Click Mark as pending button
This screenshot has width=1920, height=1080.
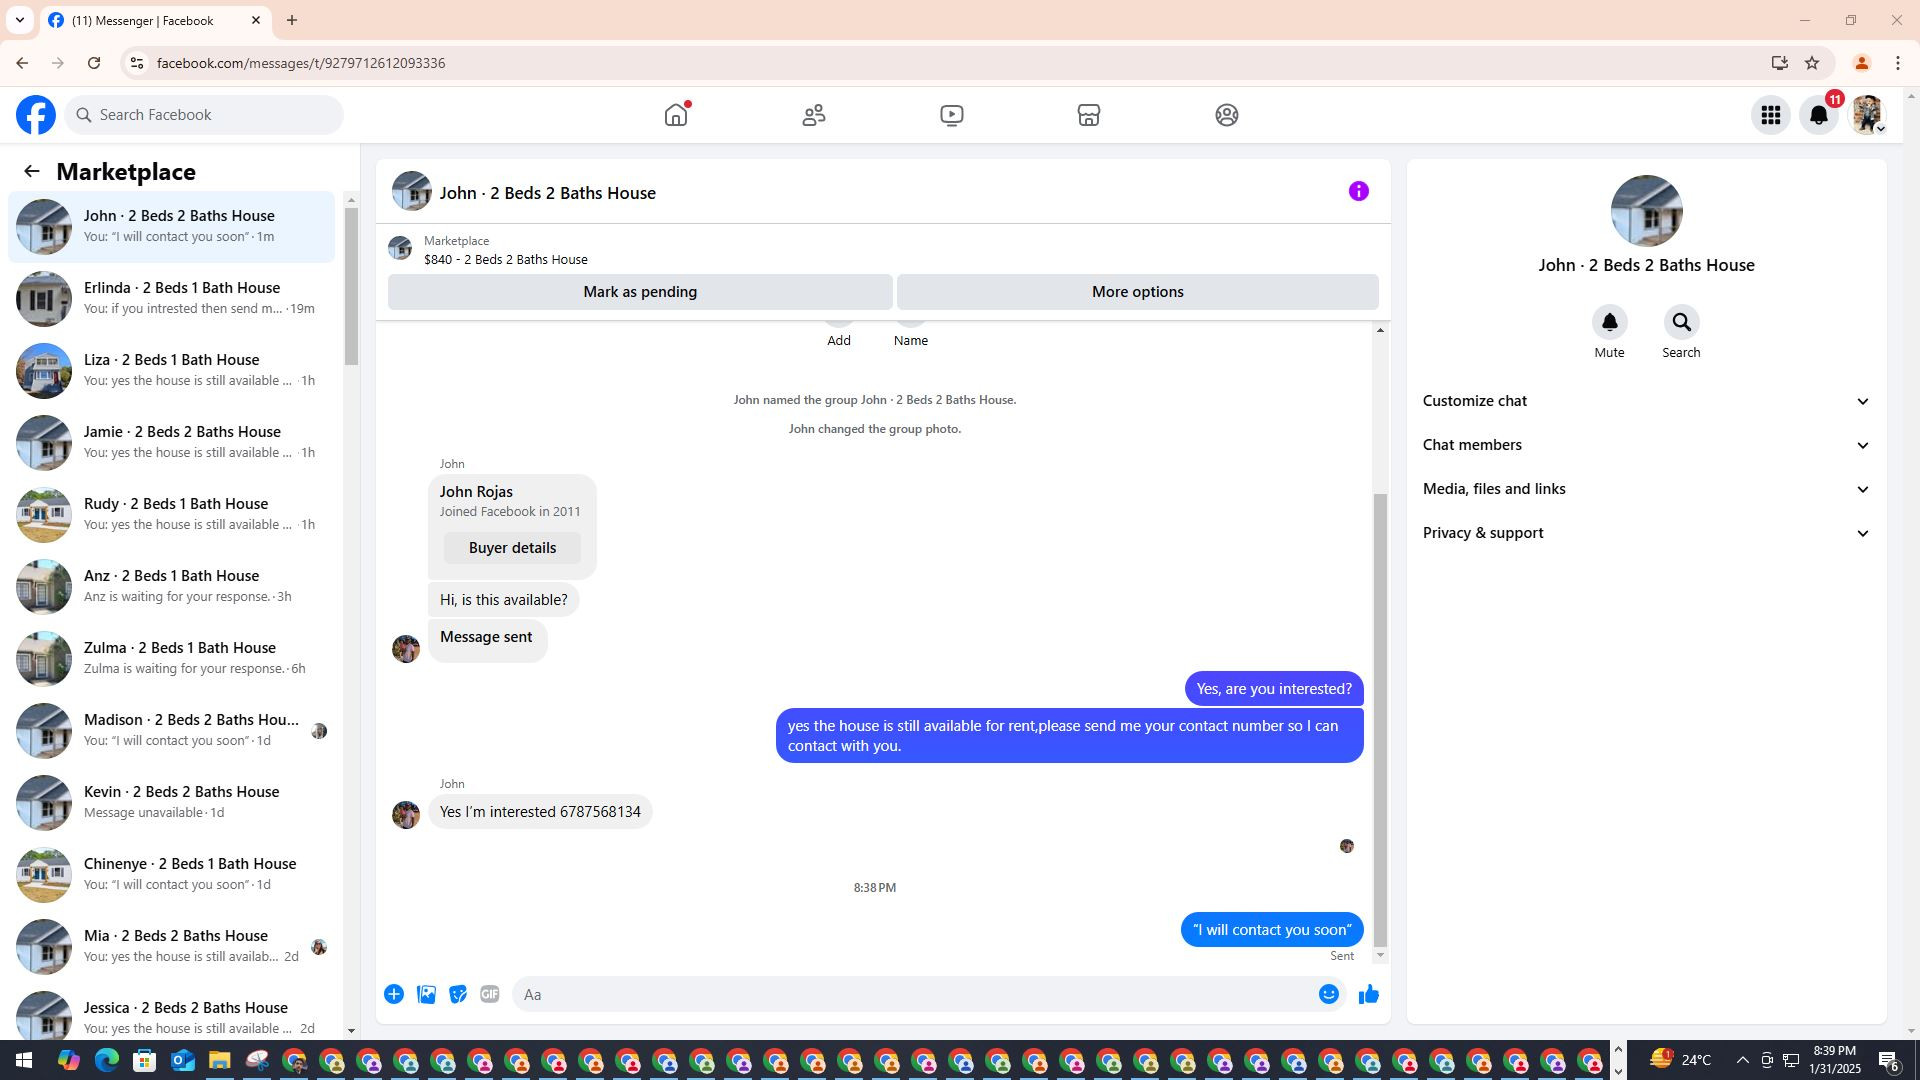point(640,292)
